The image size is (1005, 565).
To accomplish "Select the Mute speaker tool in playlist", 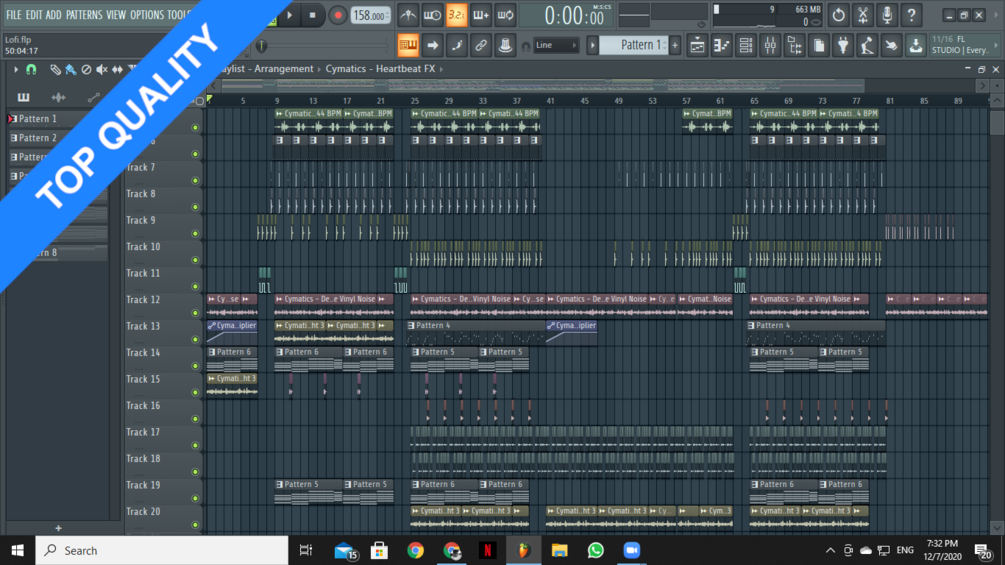I will (x=101, y=69).
